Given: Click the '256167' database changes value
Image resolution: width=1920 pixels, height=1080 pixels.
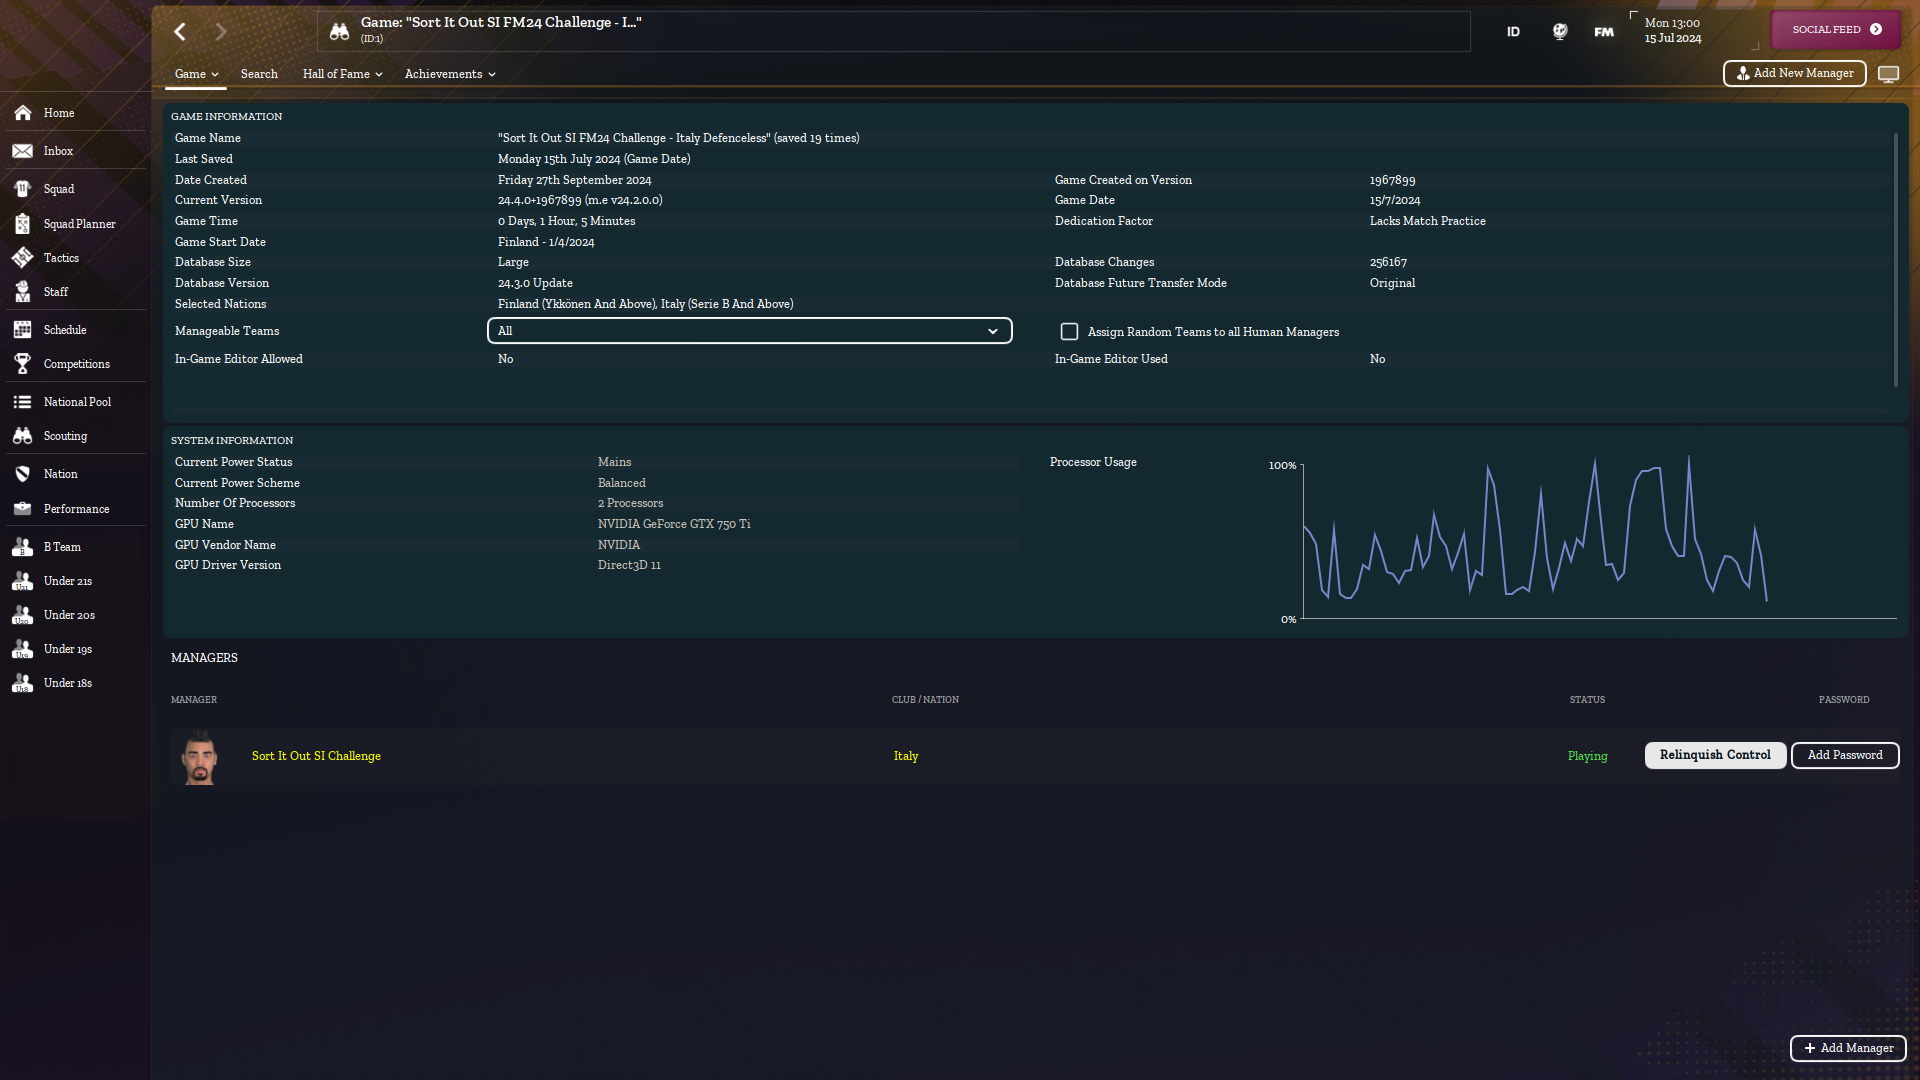Looking at the screenshot, I should pyautogui.click(x=1388, y=262).
